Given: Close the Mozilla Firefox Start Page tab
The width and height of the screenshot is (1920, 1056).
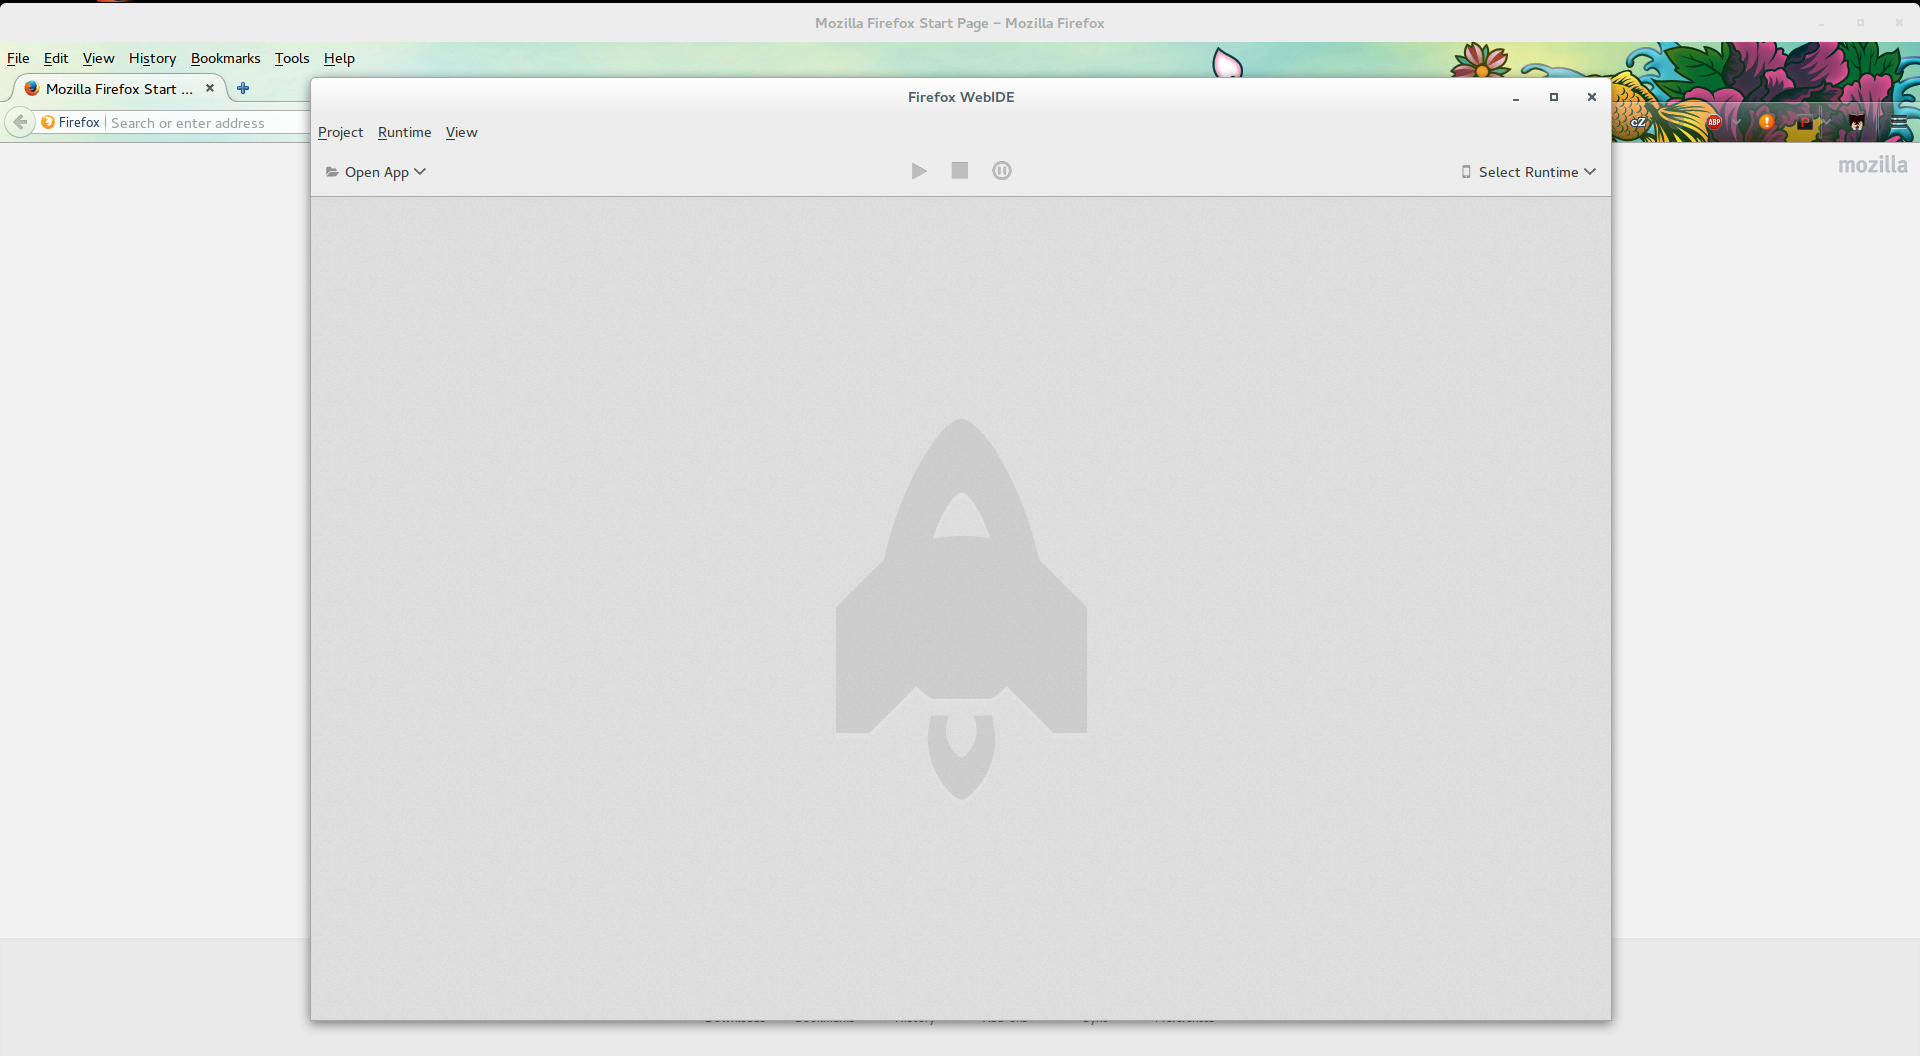Looking at the screenshot, I should click(210, 88).
